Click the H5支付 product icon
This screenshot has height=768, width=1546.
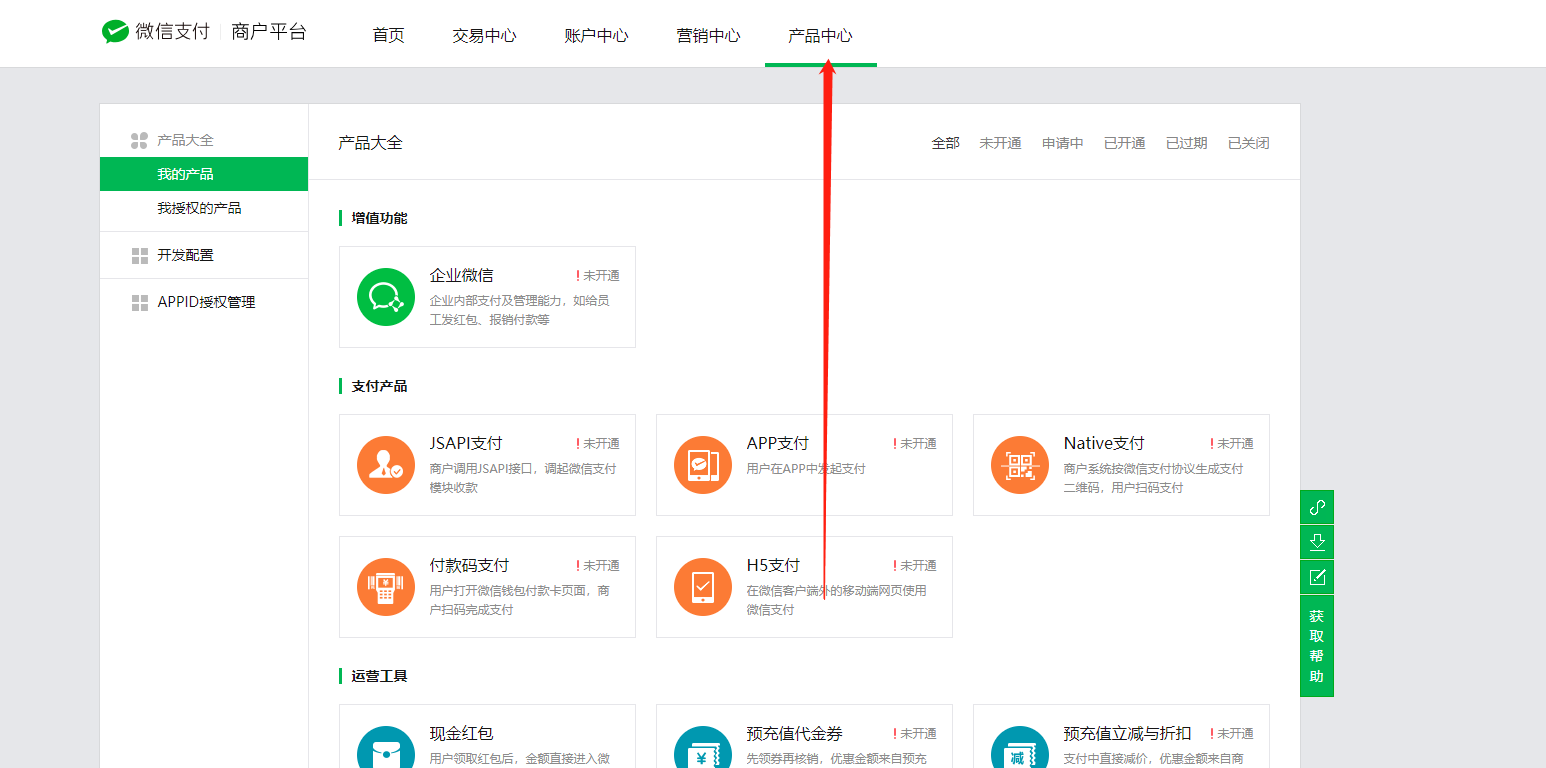(x=703, y=587)
